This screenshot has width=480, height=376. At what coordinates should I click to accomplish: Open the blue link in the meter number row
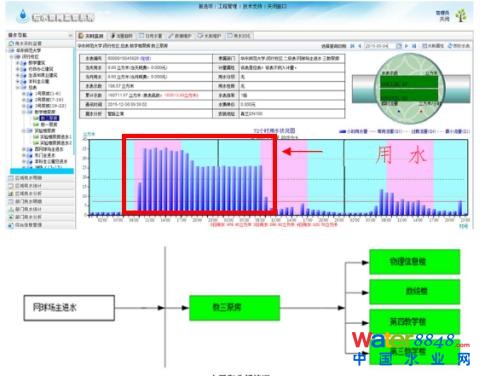coord(146,58)
